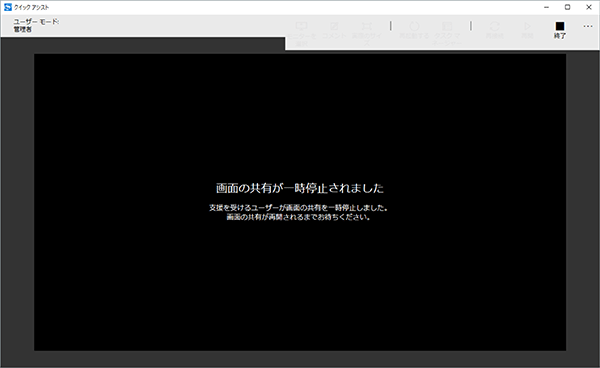Click the 再接続 reconnect icon
This screenshot has width=600, height=368.
point(495,26)
